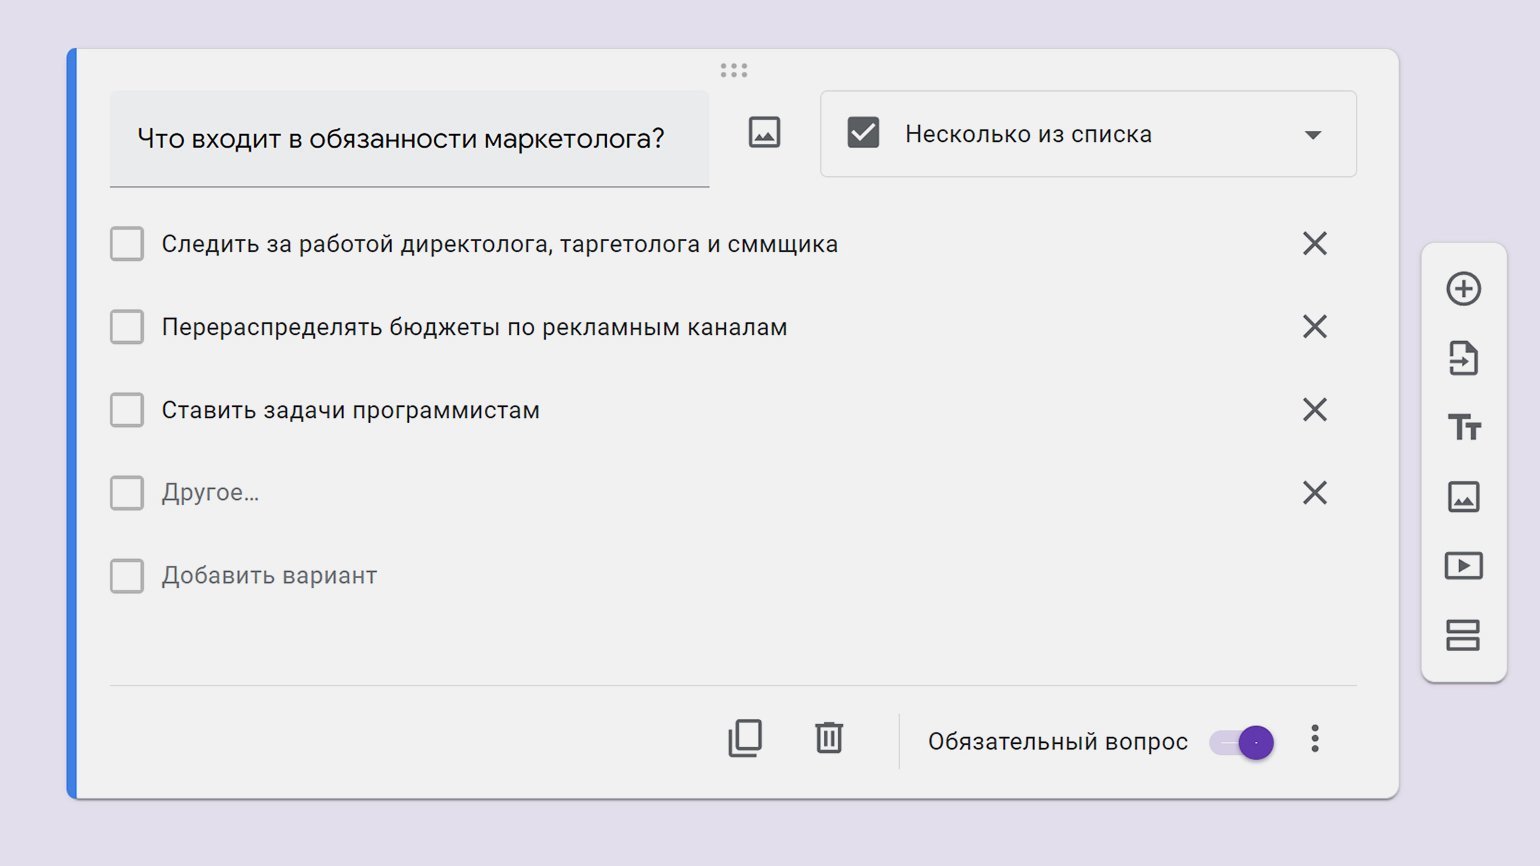Viewport: 1540px width, 866px height.
Task: Add video from the side toolbar
Action: (1463, 566)
